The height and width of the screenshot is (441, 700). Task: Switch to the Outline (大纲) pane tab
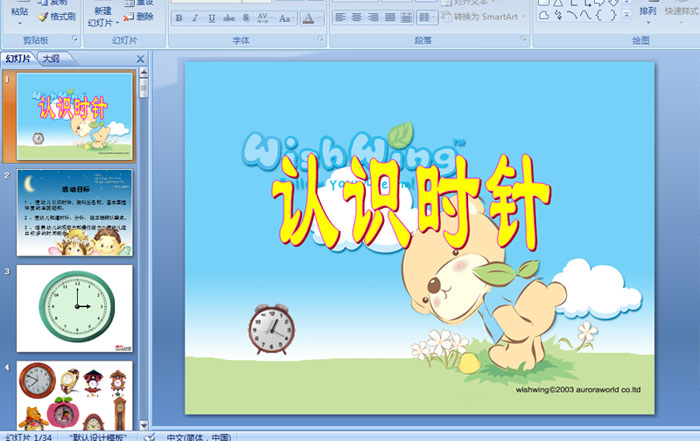[51, 58]
